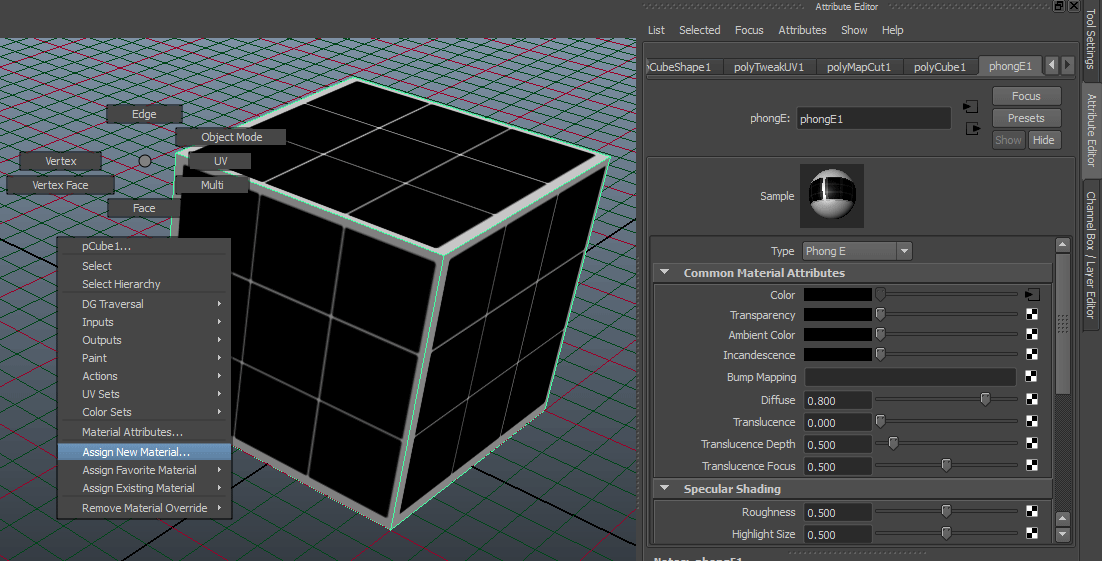
Task: Click the checker map button for Incandescence
Action: [x=1032, y=355]
